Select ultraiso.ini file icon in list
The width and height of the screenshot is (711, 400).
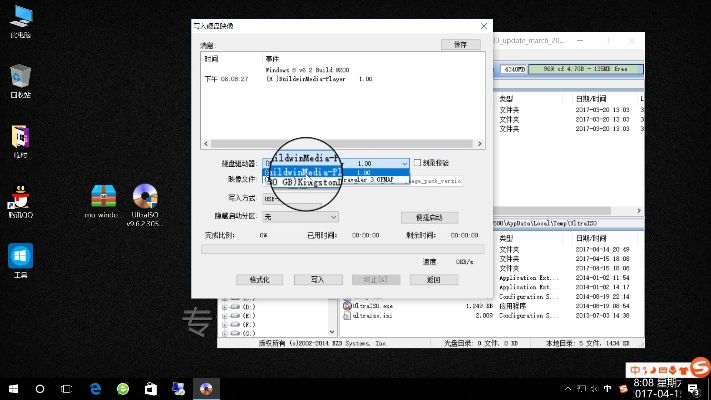pyautogui.click(x=347, y=315)
